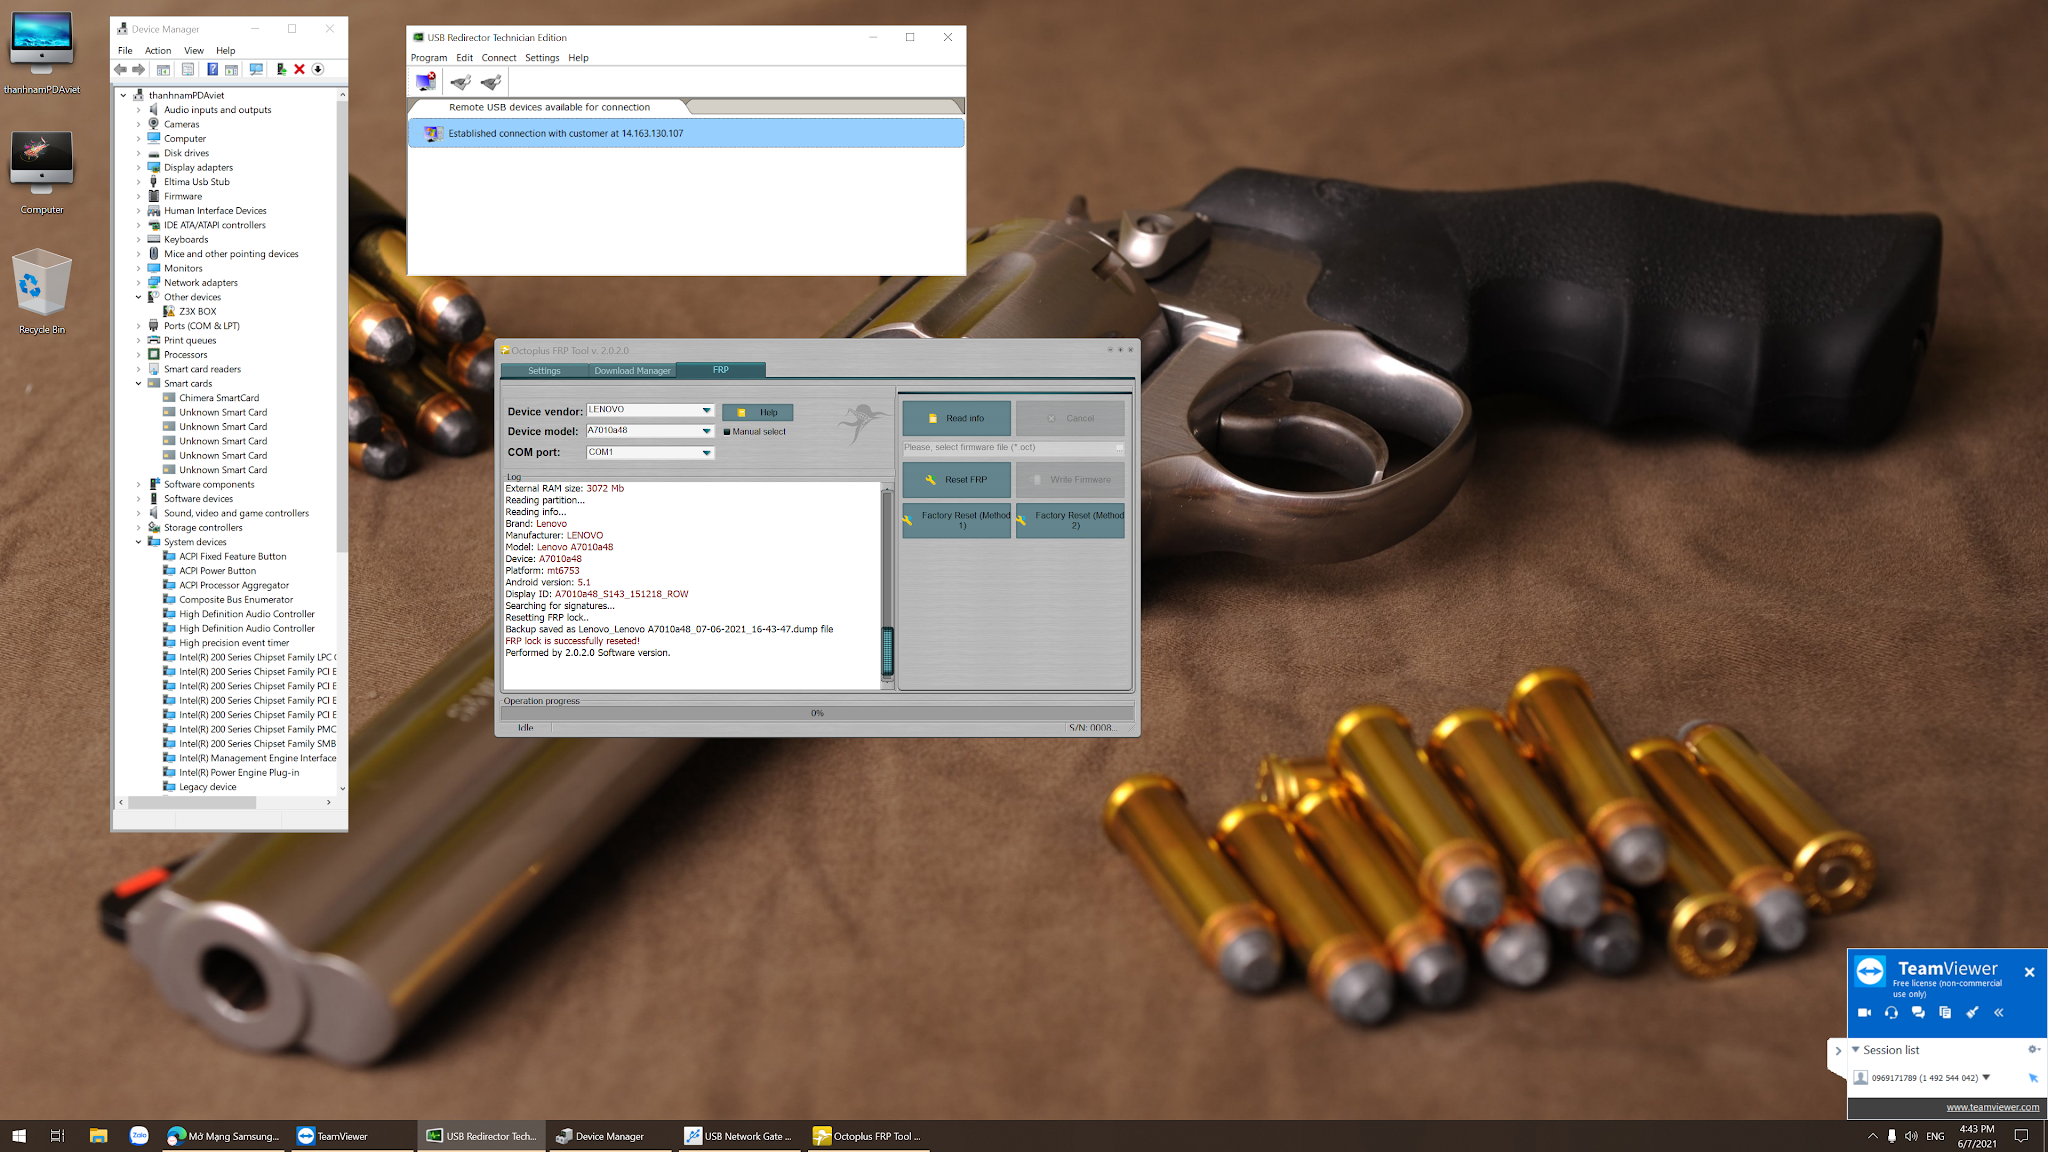Open the Device vendor LENOVO dropdown
Image resolution: width=2048 pixels, height=1152 pixels.
pyautogui.click(x=706, y=410)
